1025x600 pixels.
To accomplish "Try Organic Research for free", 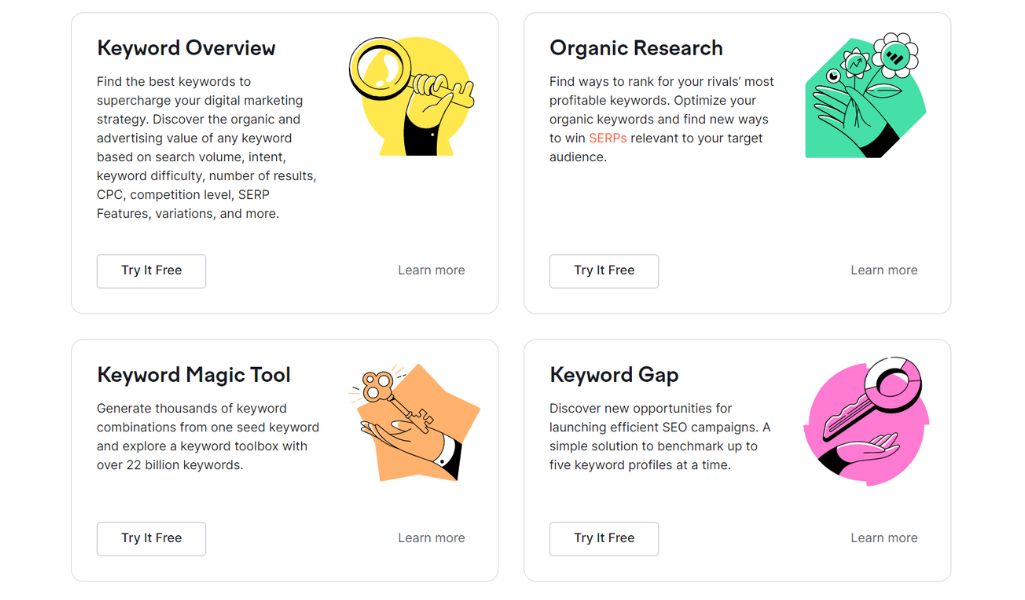I will pos(604,271).
